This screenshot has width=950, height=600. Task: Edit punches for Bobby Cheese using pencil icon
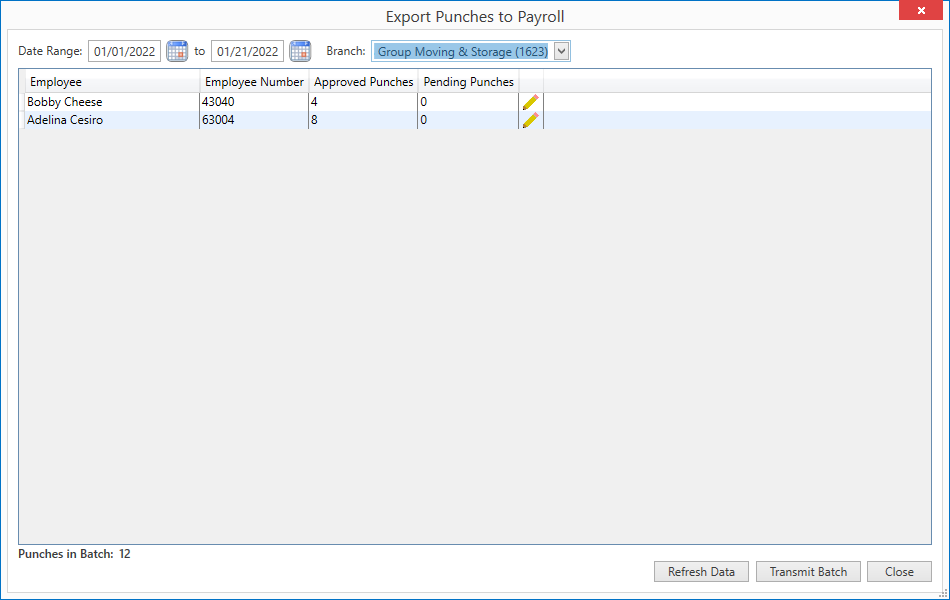point(530,101)
